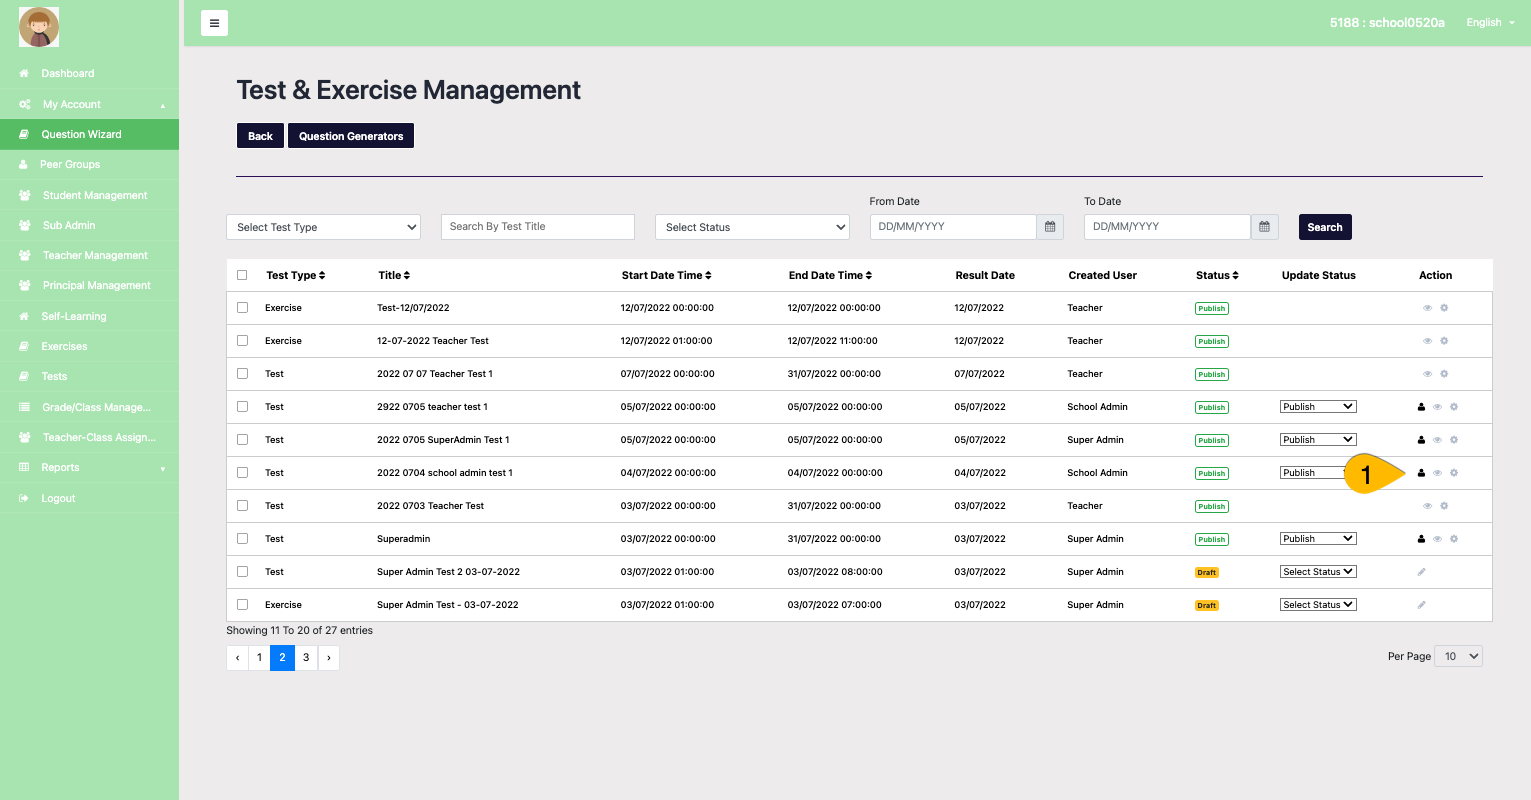Sort by Status column arrows
This screenshot has height=800, width=1531.
(x=1236, y=275)
